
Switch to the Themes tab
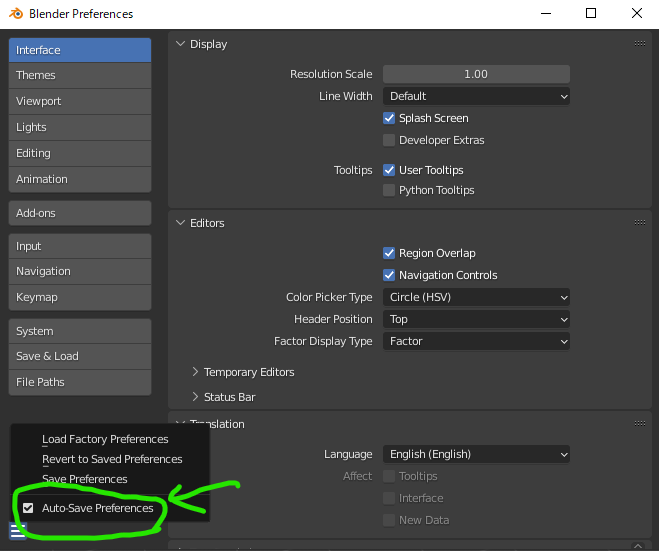[x=80, y=75]
